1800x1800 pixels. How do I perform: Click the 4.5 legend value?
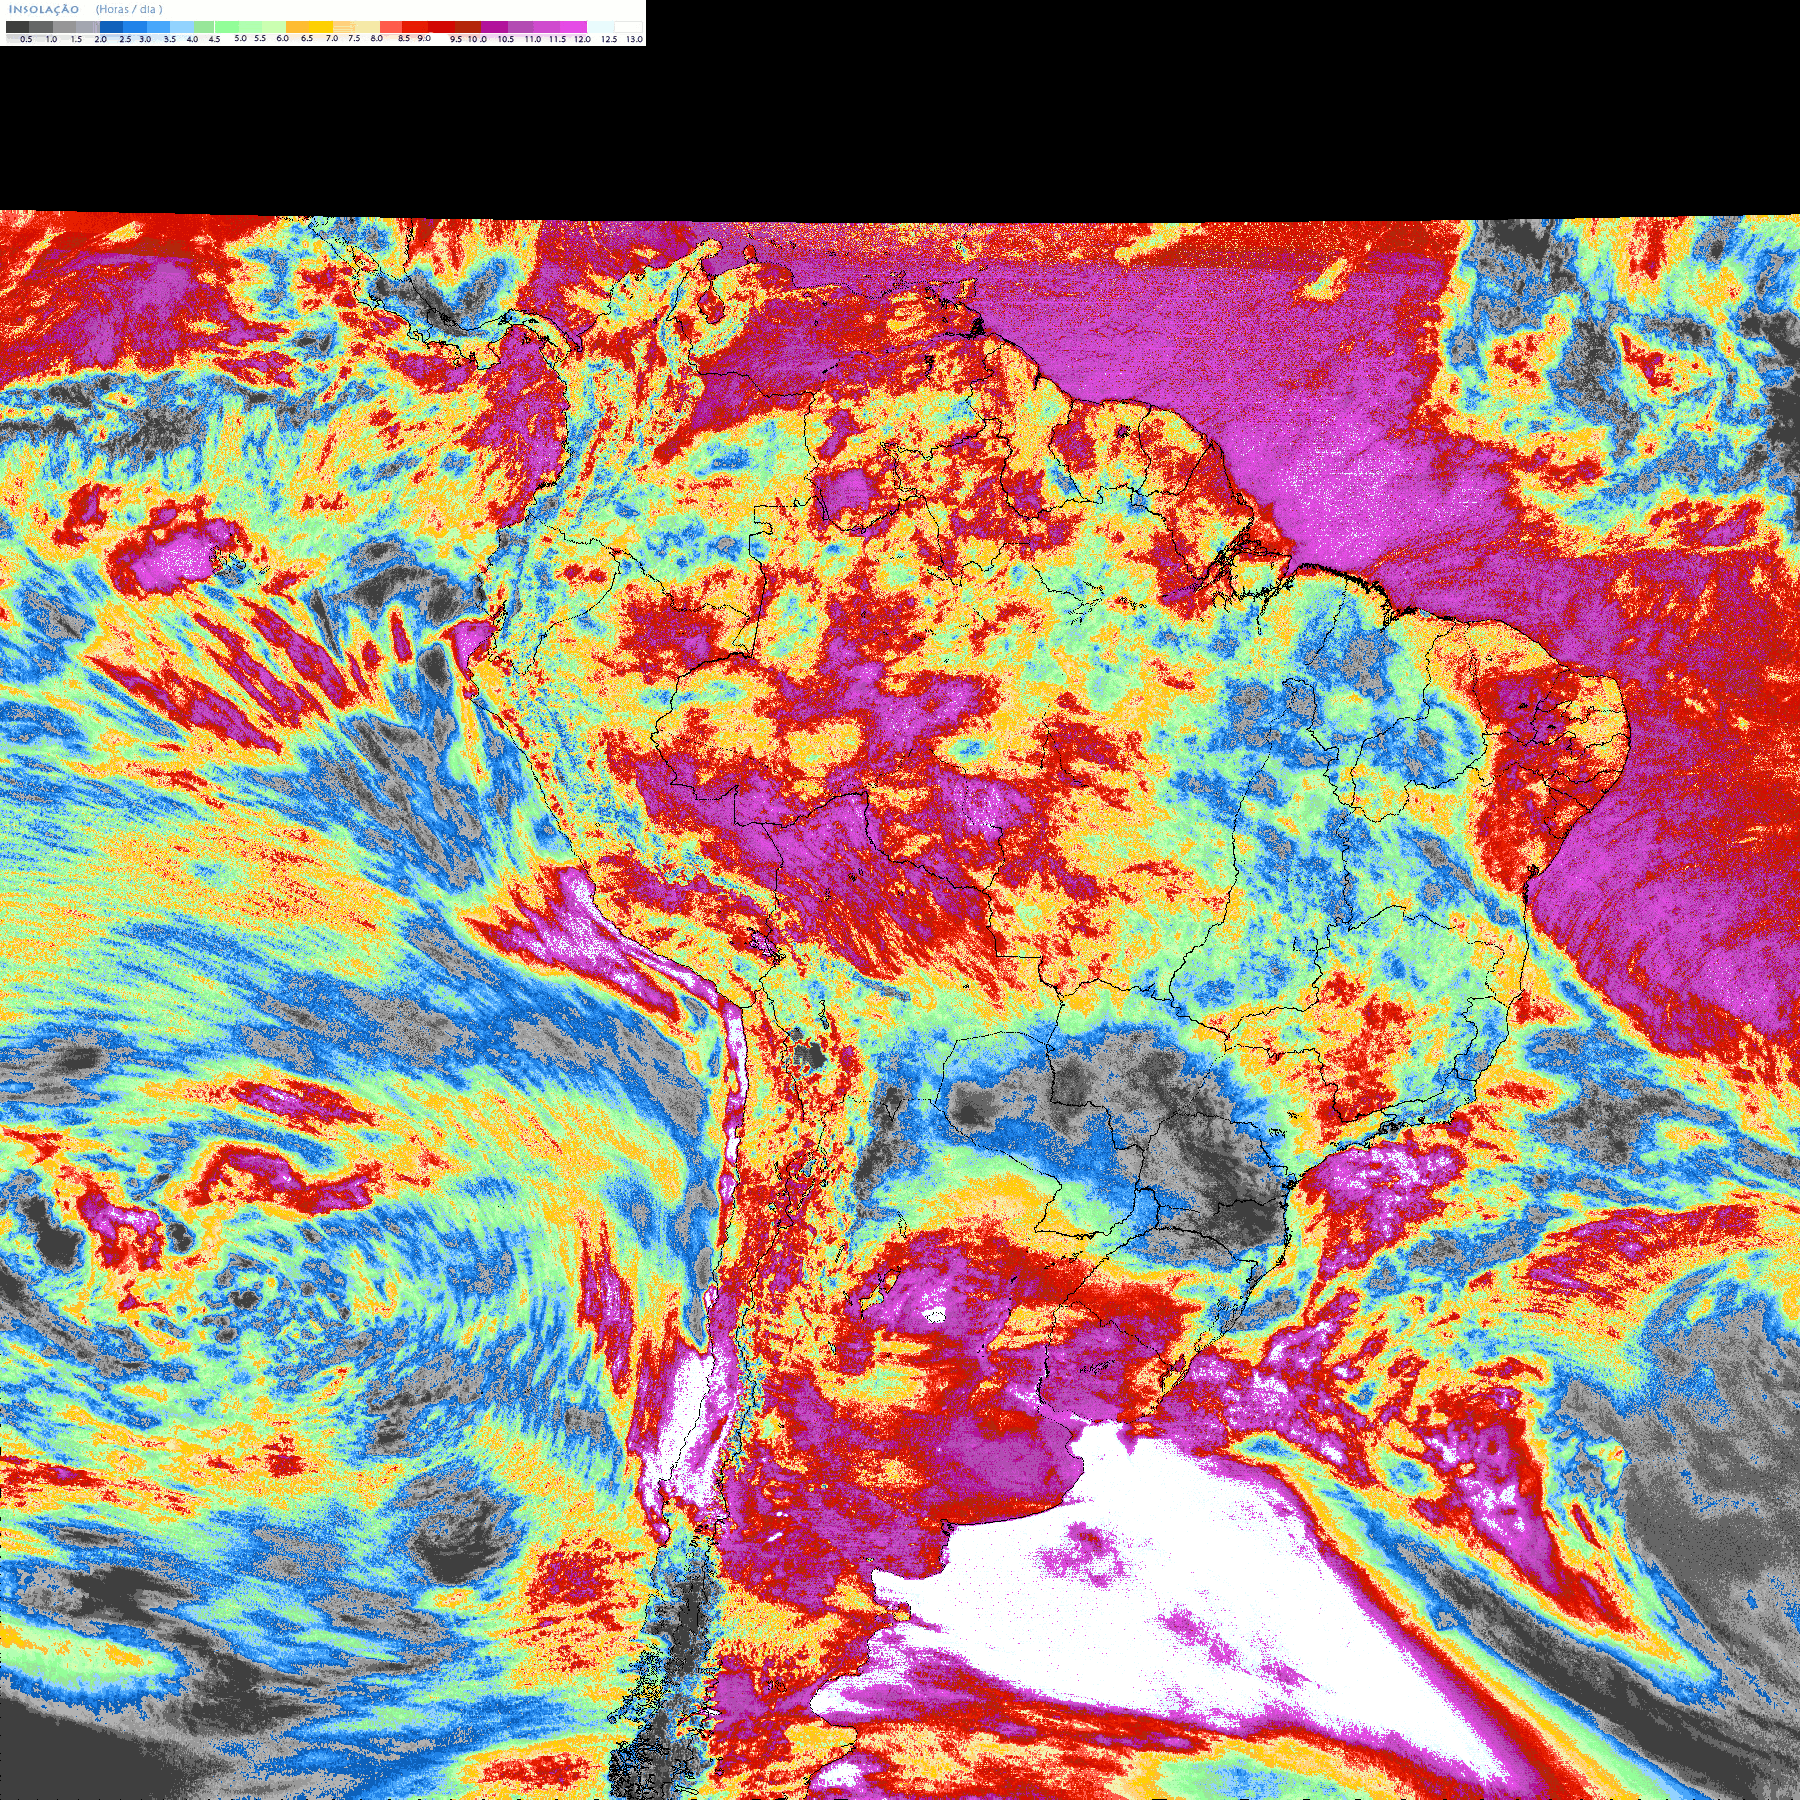[x=214, y=39]
